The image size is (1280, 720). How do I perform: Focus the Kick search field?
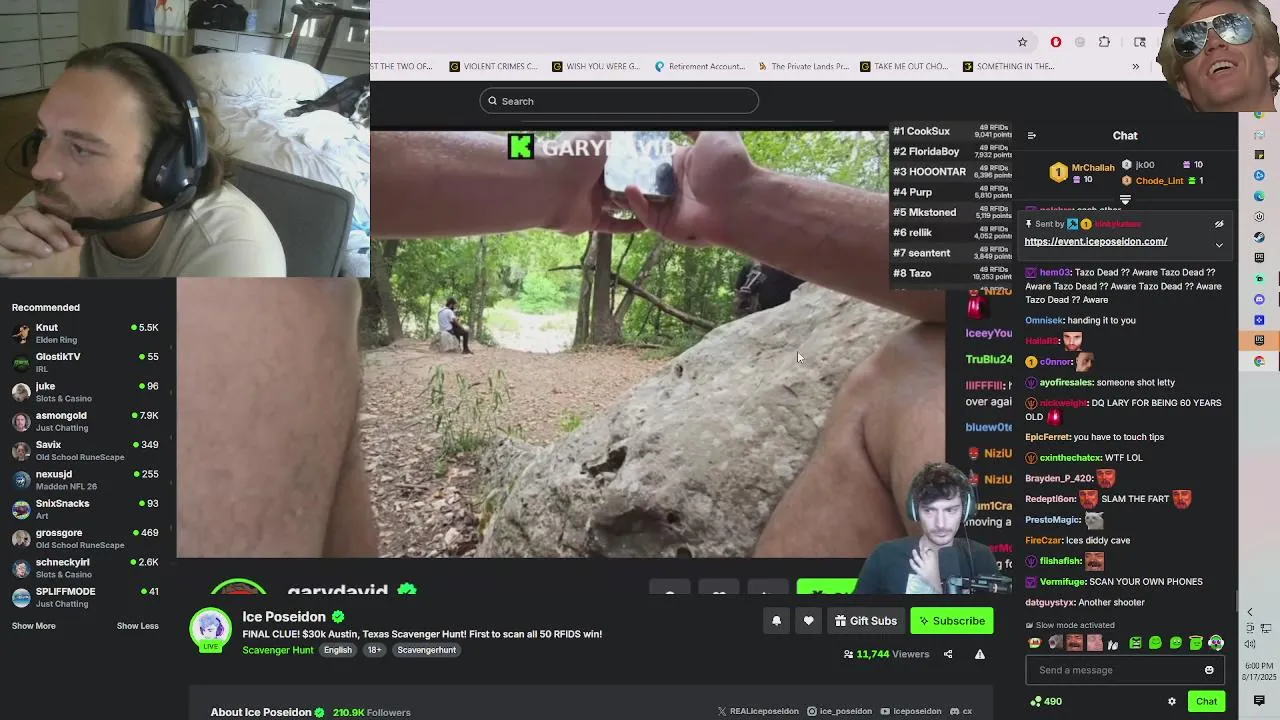click(619, 101)
